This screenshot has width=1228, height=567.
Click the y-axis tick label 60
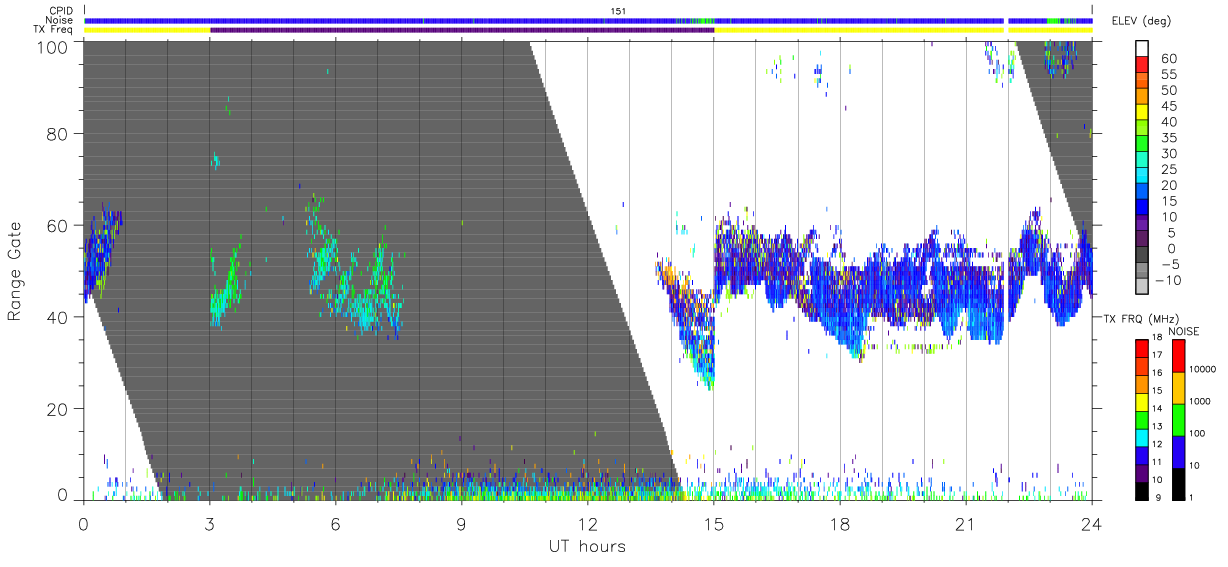point(58,226)
